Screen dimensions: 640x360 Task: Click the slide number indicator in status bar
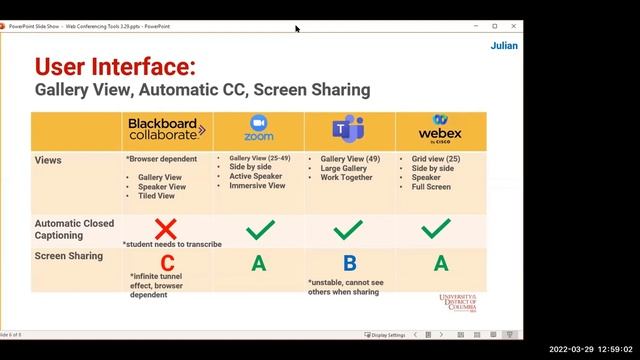[x=11, y=335]
